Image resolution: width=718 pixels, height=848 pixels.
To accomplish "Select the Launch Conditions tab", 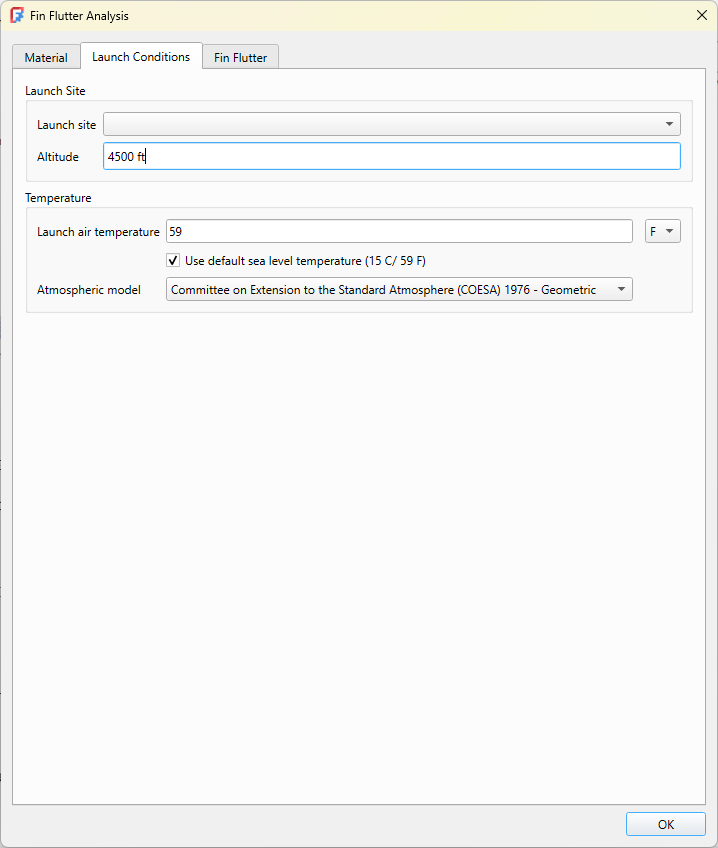I will pyautogui.click(x=141, y=57).
